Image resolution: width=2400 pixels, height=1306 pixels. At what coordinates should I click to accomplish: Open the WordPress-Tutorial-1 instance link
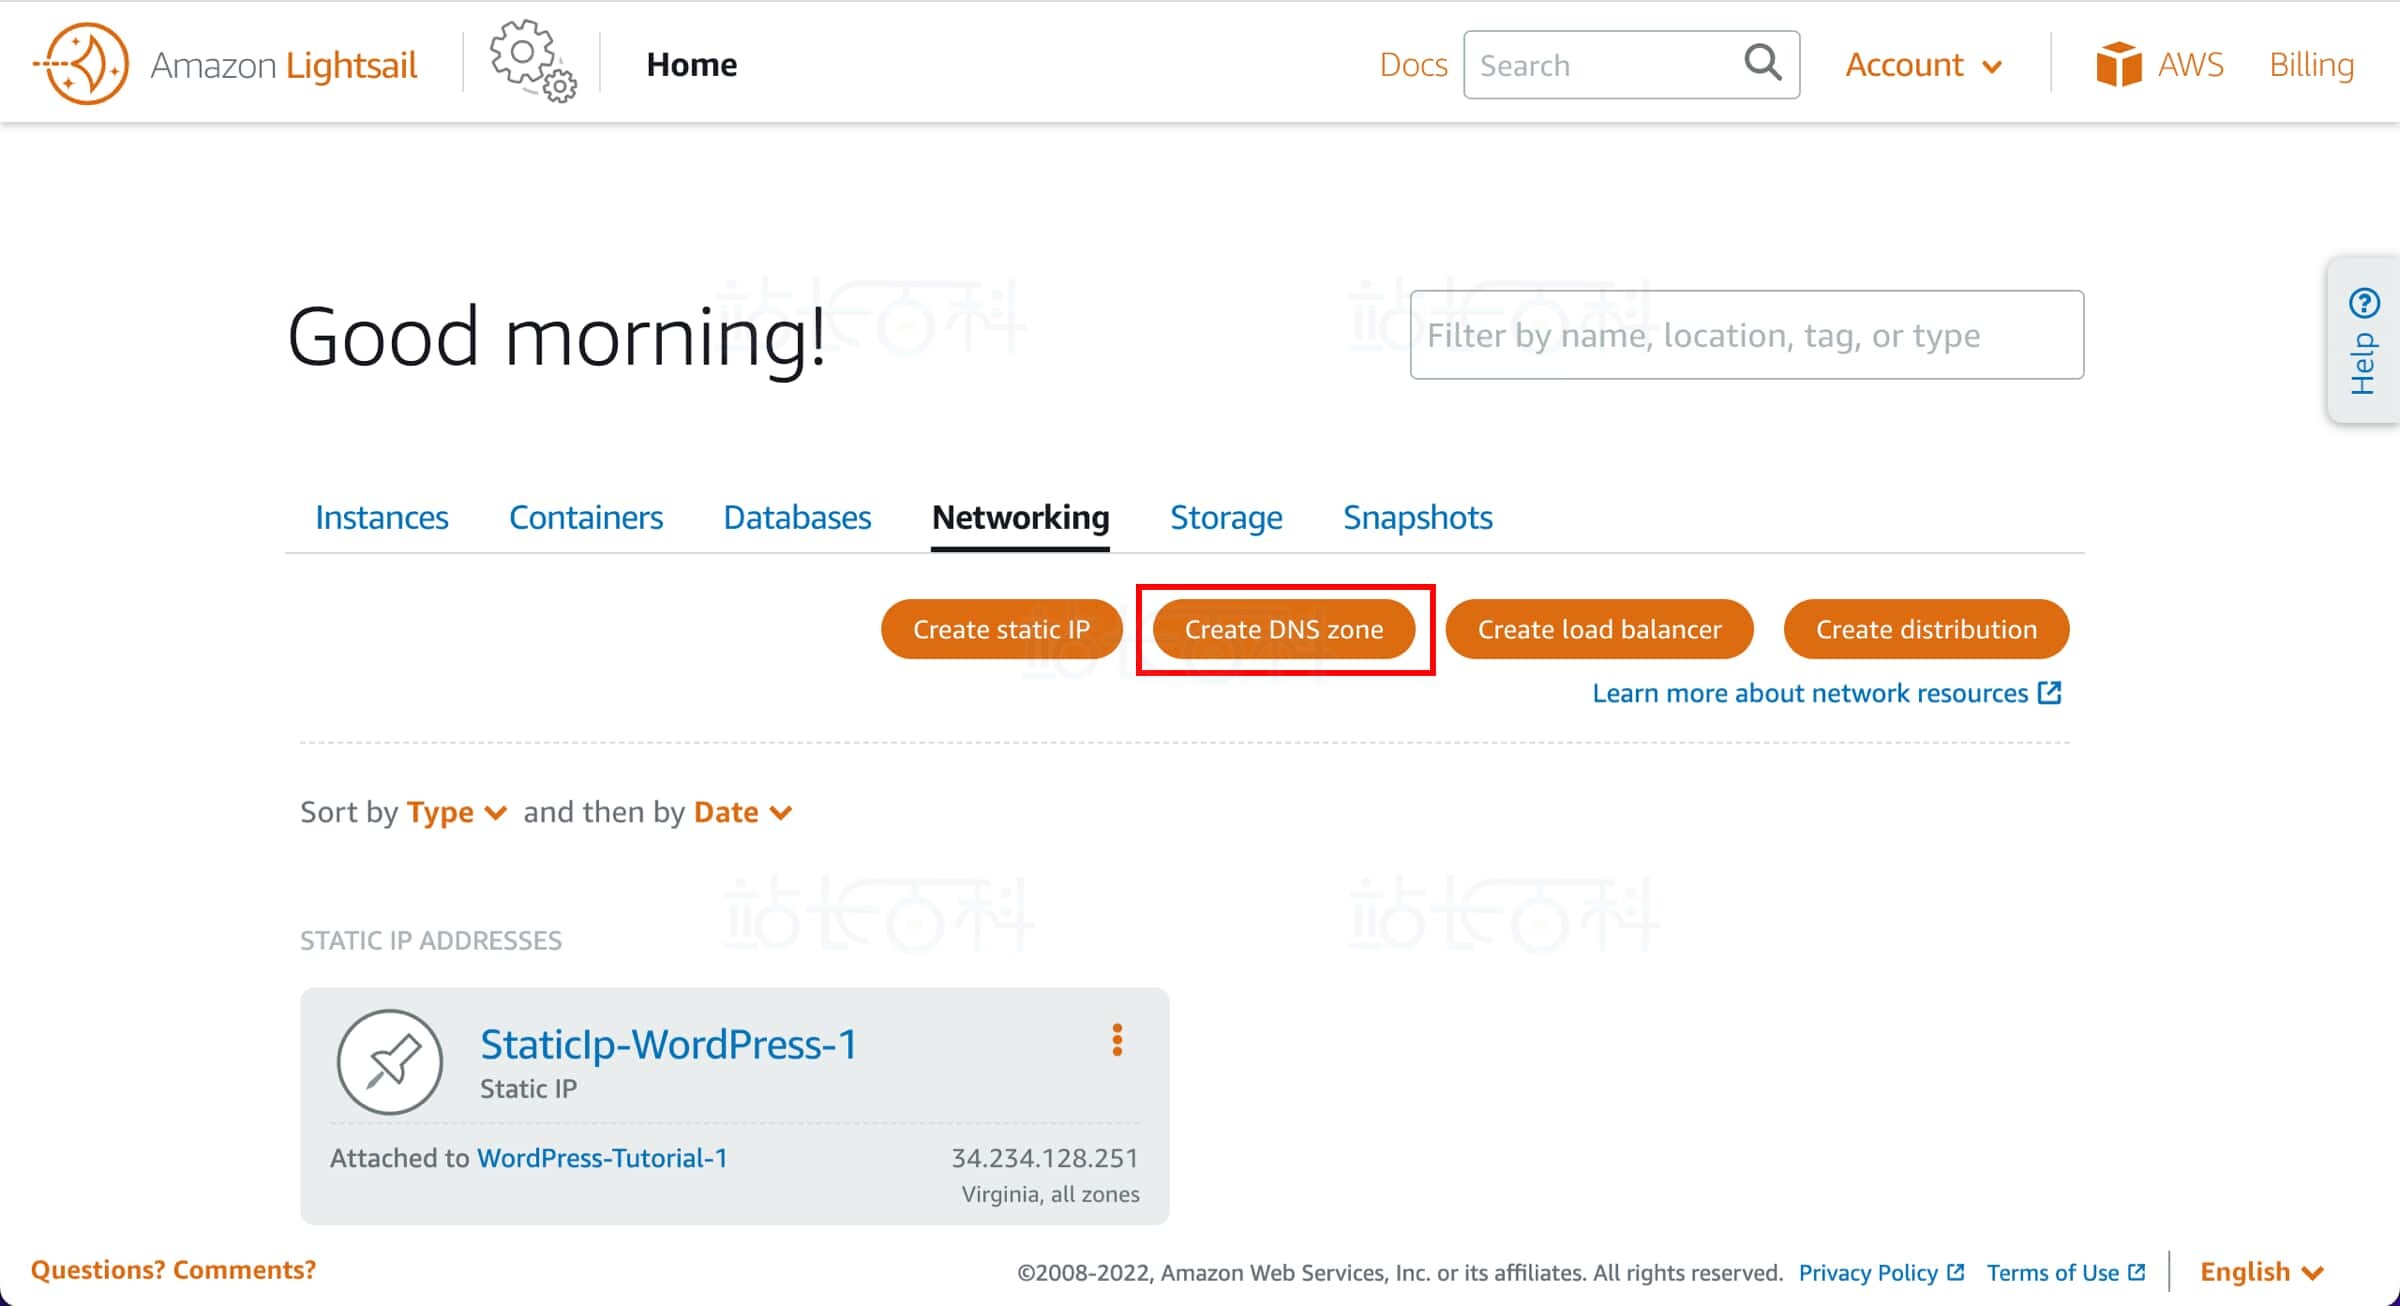point(602,1158)
